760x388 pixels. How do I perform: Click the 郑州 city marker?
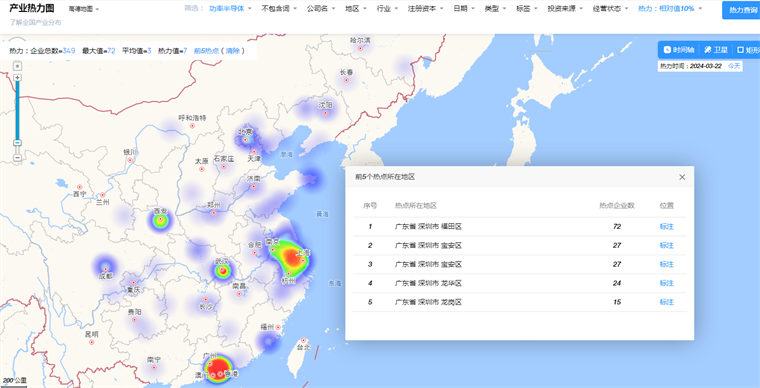coord(213,213)
